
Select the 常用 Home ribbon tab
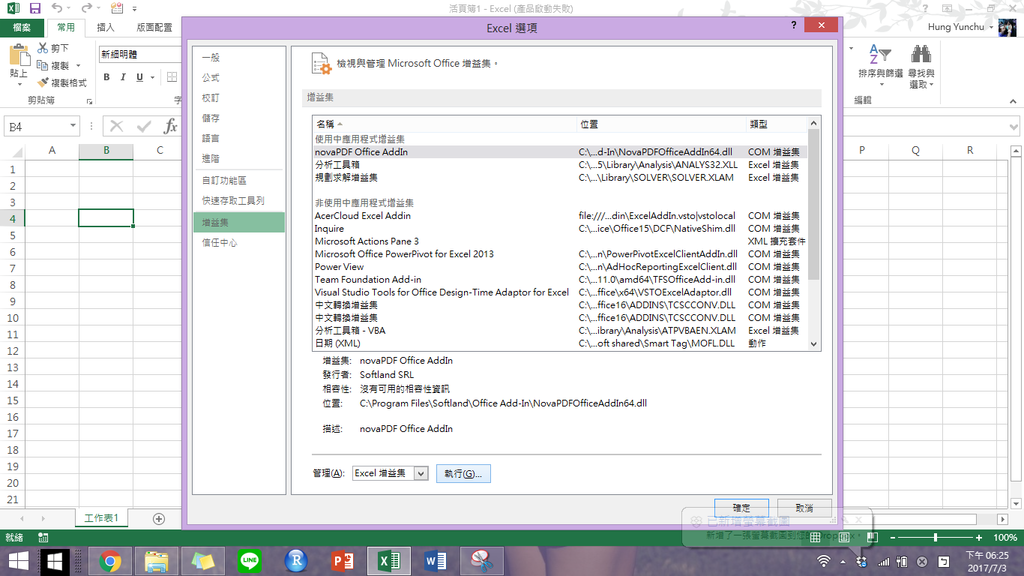(x=66, y=27)
